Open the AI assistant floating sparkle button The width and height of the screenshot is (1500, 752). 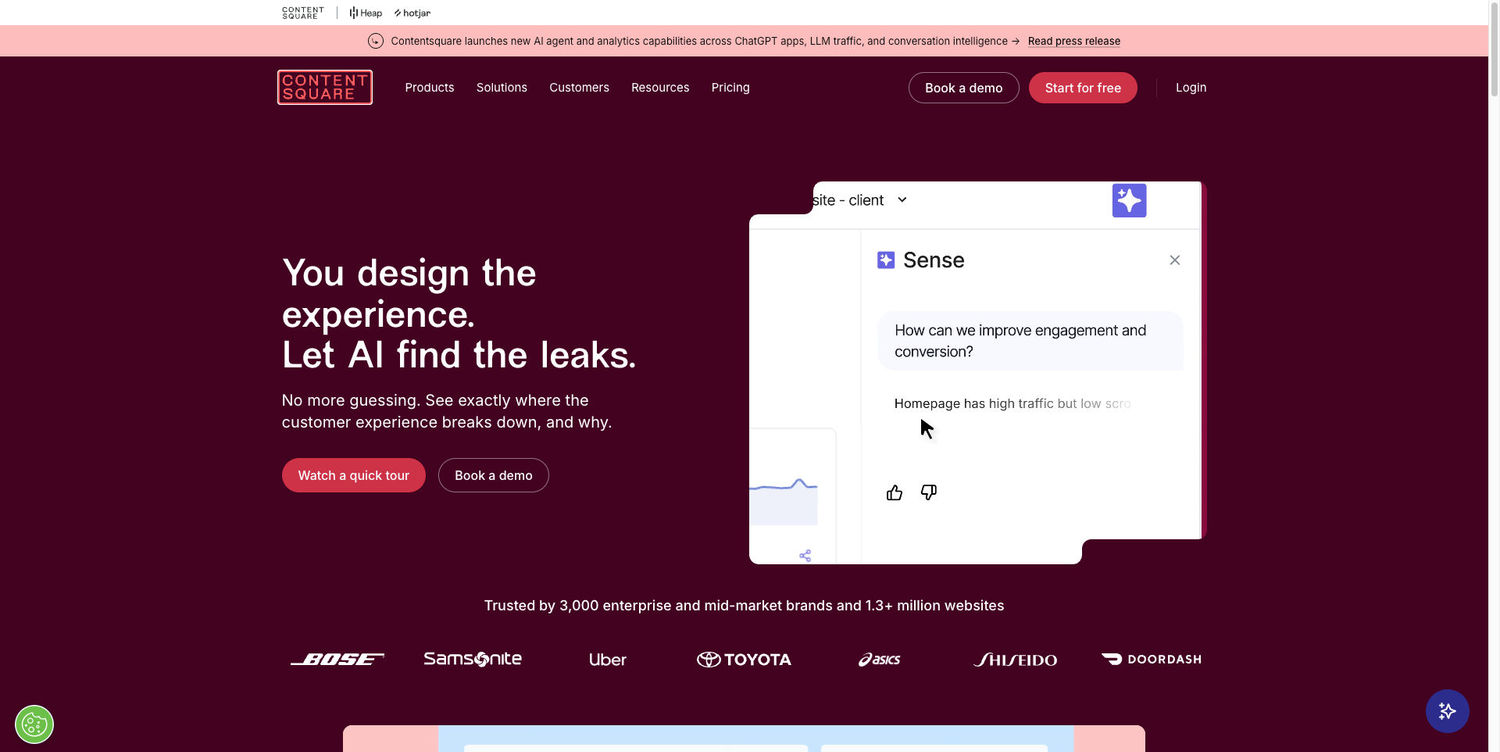click(1447, 711)
